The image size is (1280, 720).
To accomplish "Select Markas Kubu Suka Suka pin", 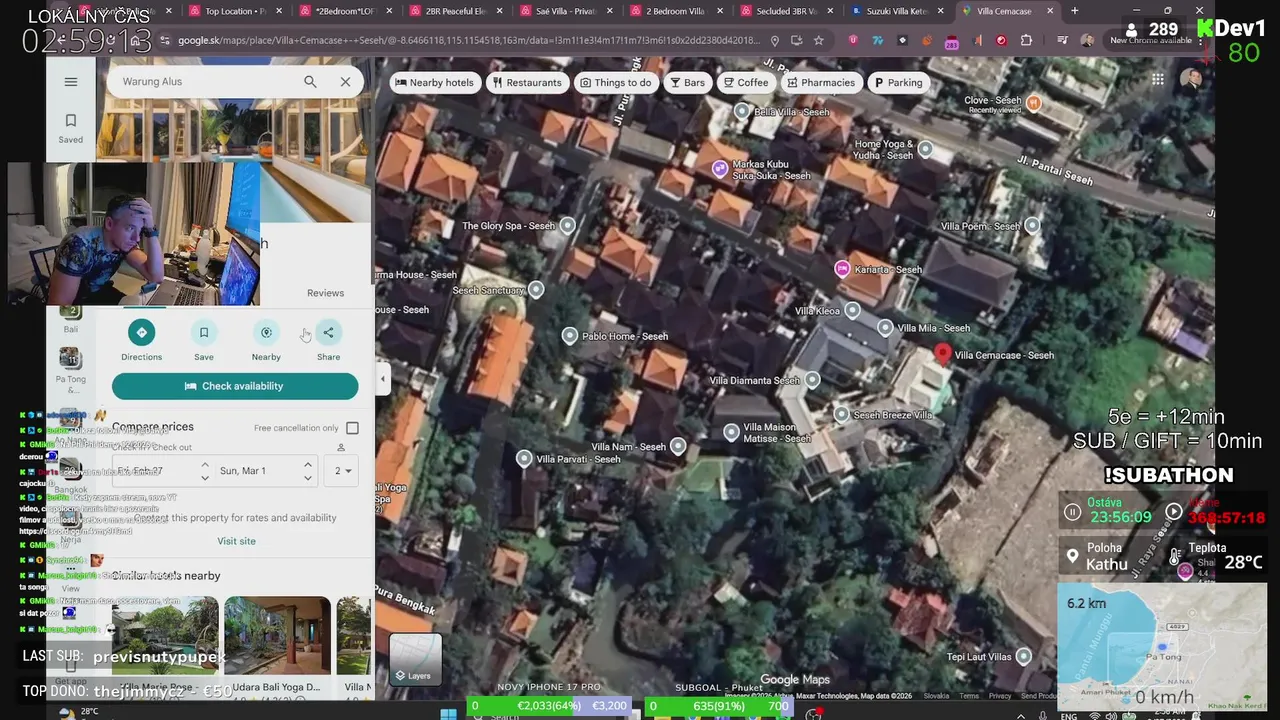I will point(720,169).
